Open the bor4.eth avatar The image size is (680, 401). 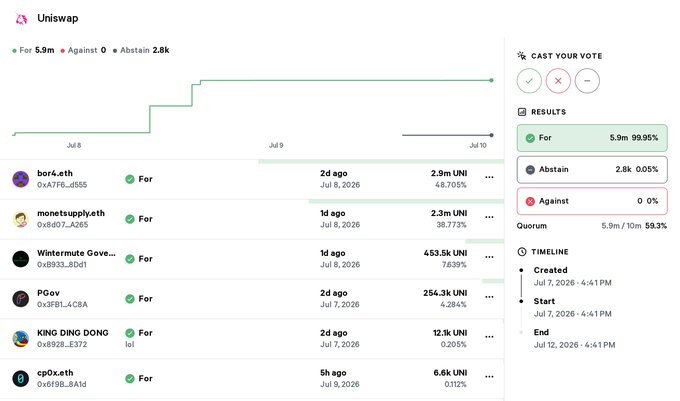pos(20,179)
